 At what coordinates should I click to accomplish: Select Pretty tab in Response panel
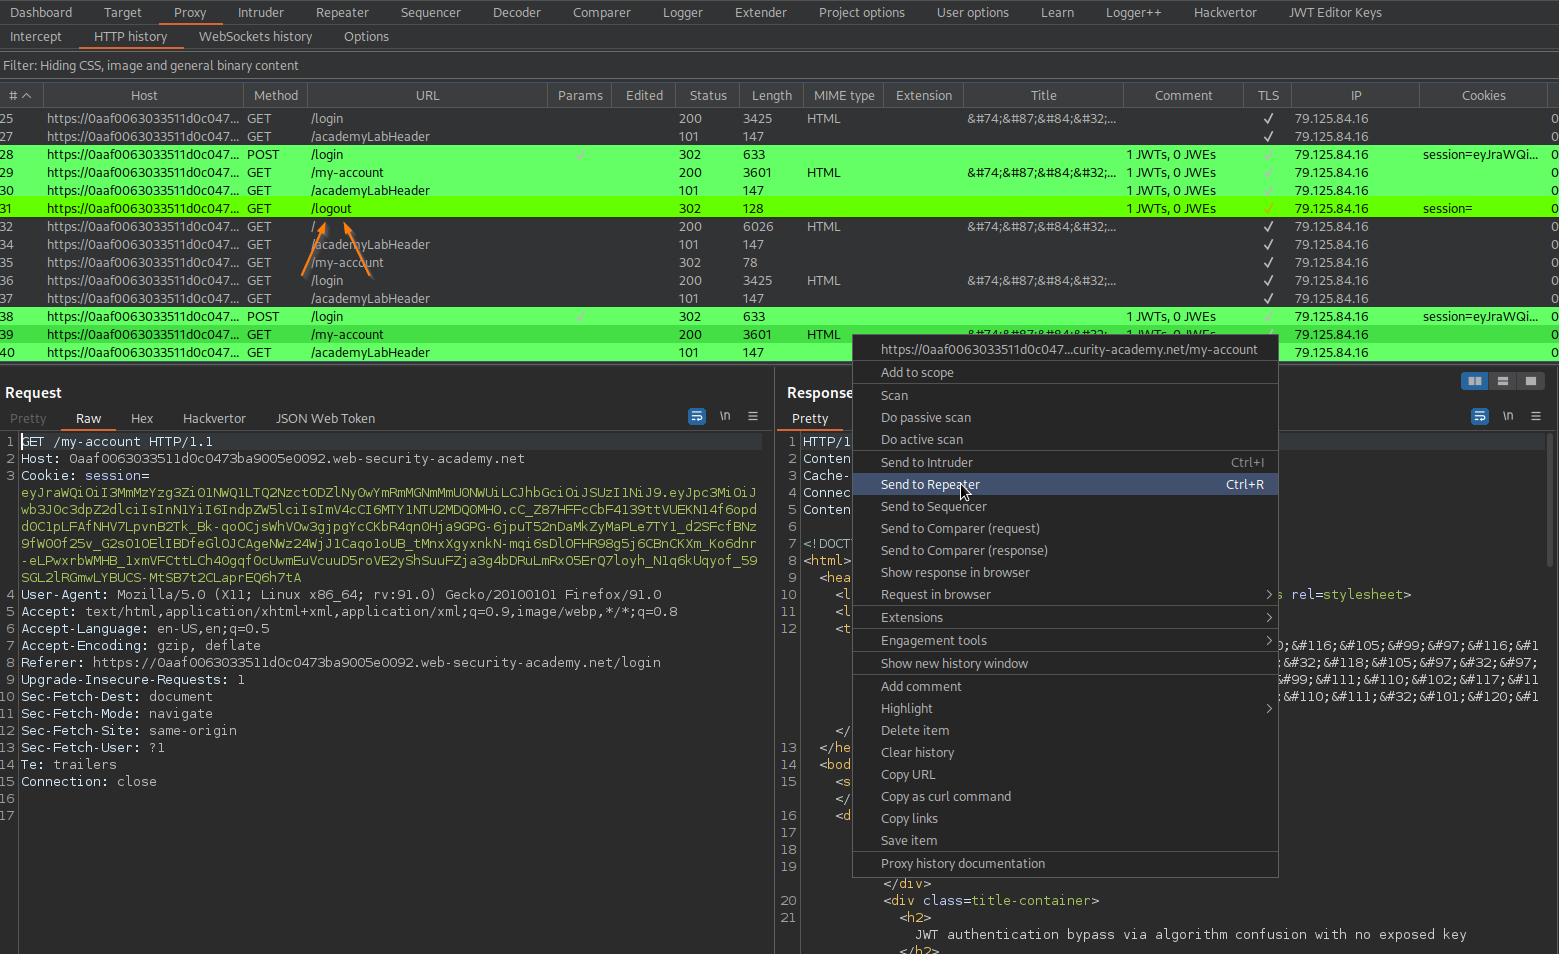tap(810, 419)
